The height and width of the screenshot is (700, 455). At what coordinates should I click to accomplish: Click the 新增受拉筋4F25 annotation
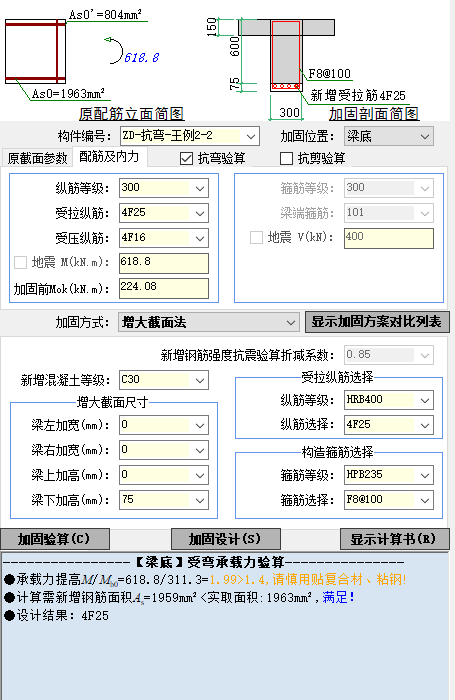tap(358, 96)
